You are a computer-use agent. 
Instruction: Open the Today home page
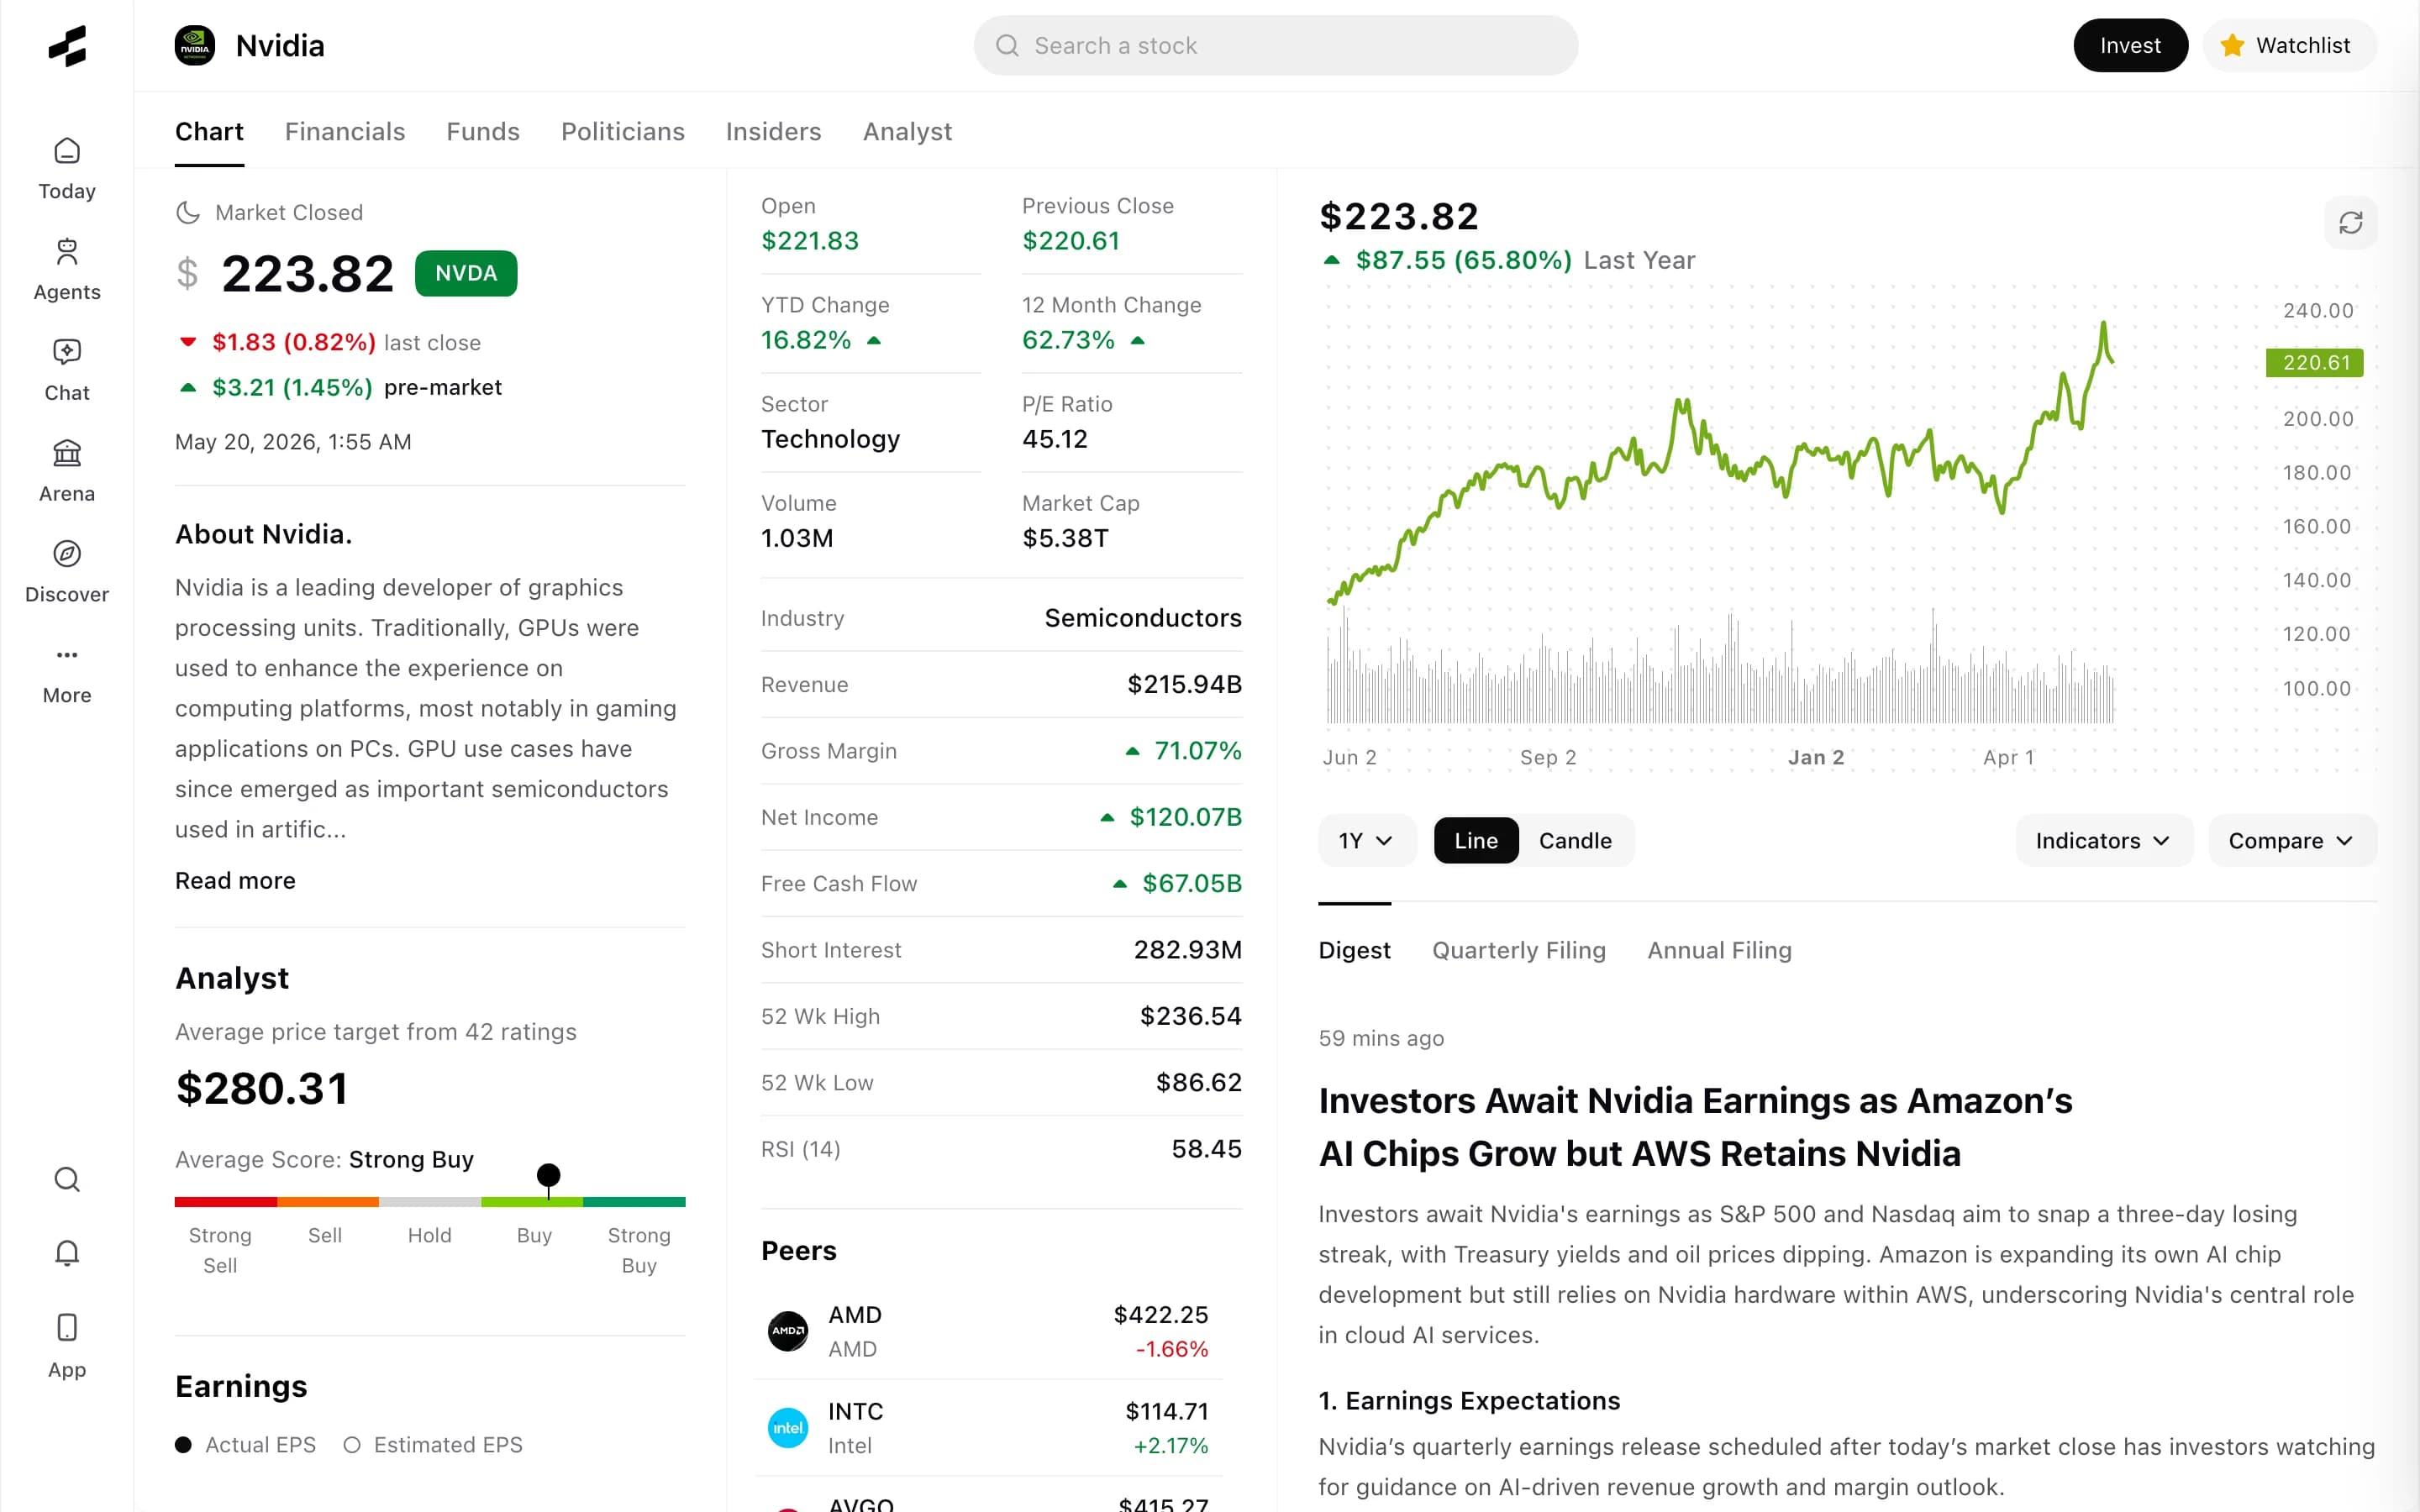67,169
